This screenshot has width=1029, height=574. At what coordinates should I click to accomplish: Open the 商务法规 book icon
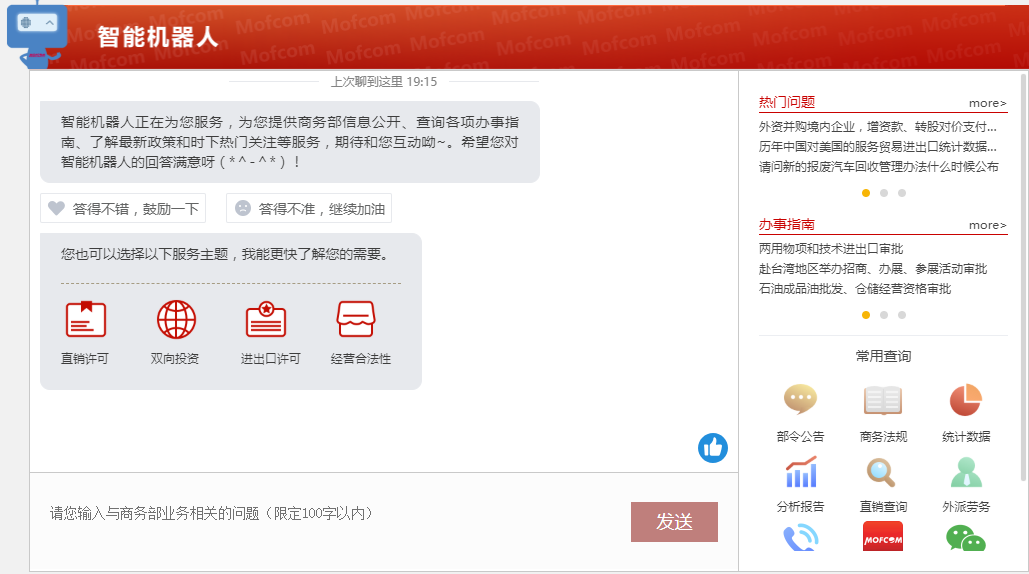click(x=883, y=400)
